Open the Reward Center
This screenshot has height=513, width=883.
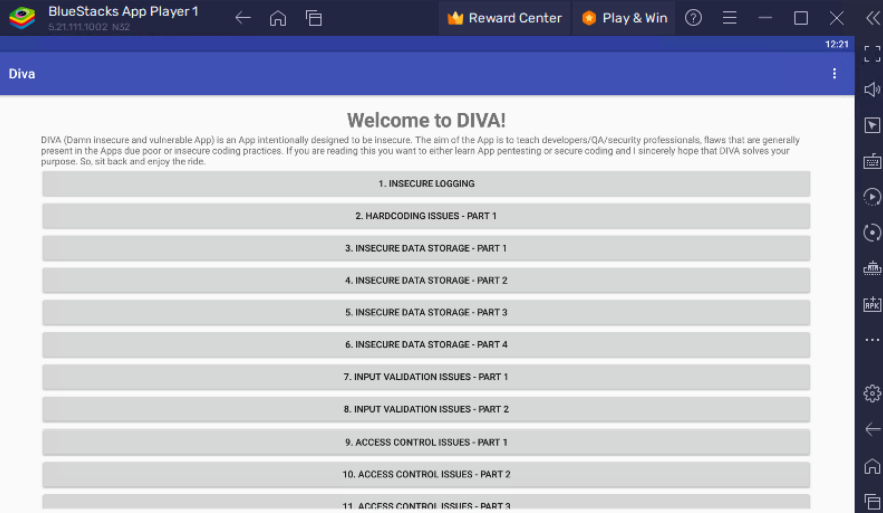click(504, 18)
